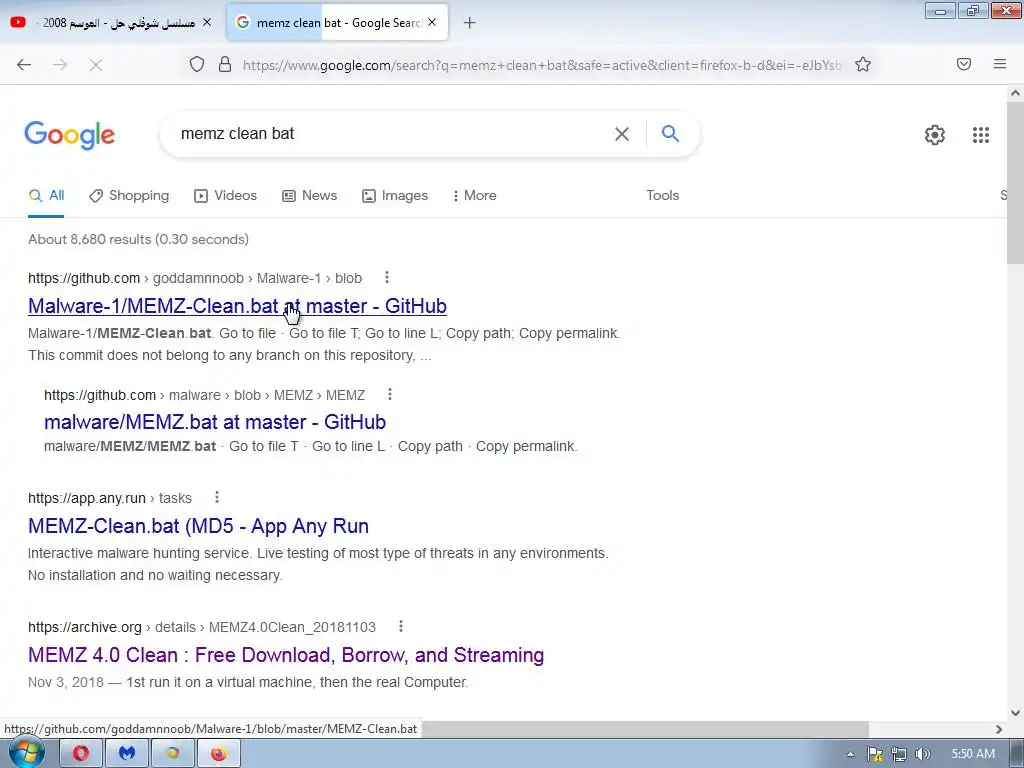
Task: Open Opera from the taskbar
Action: 81,753
